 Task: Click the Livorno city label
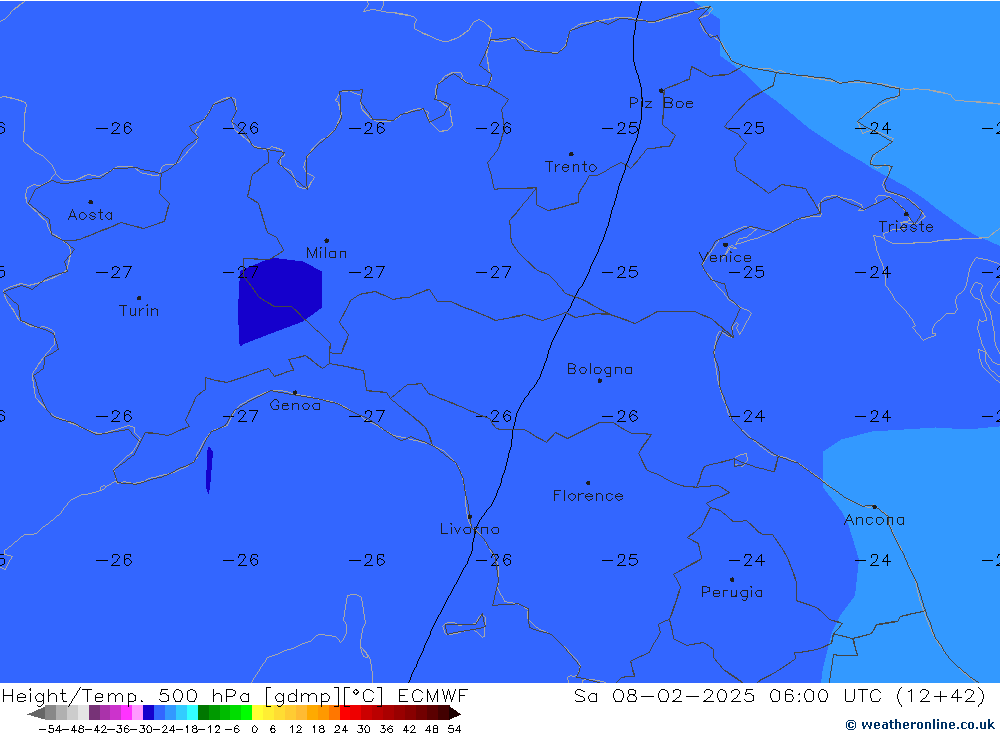coord(470,529)
